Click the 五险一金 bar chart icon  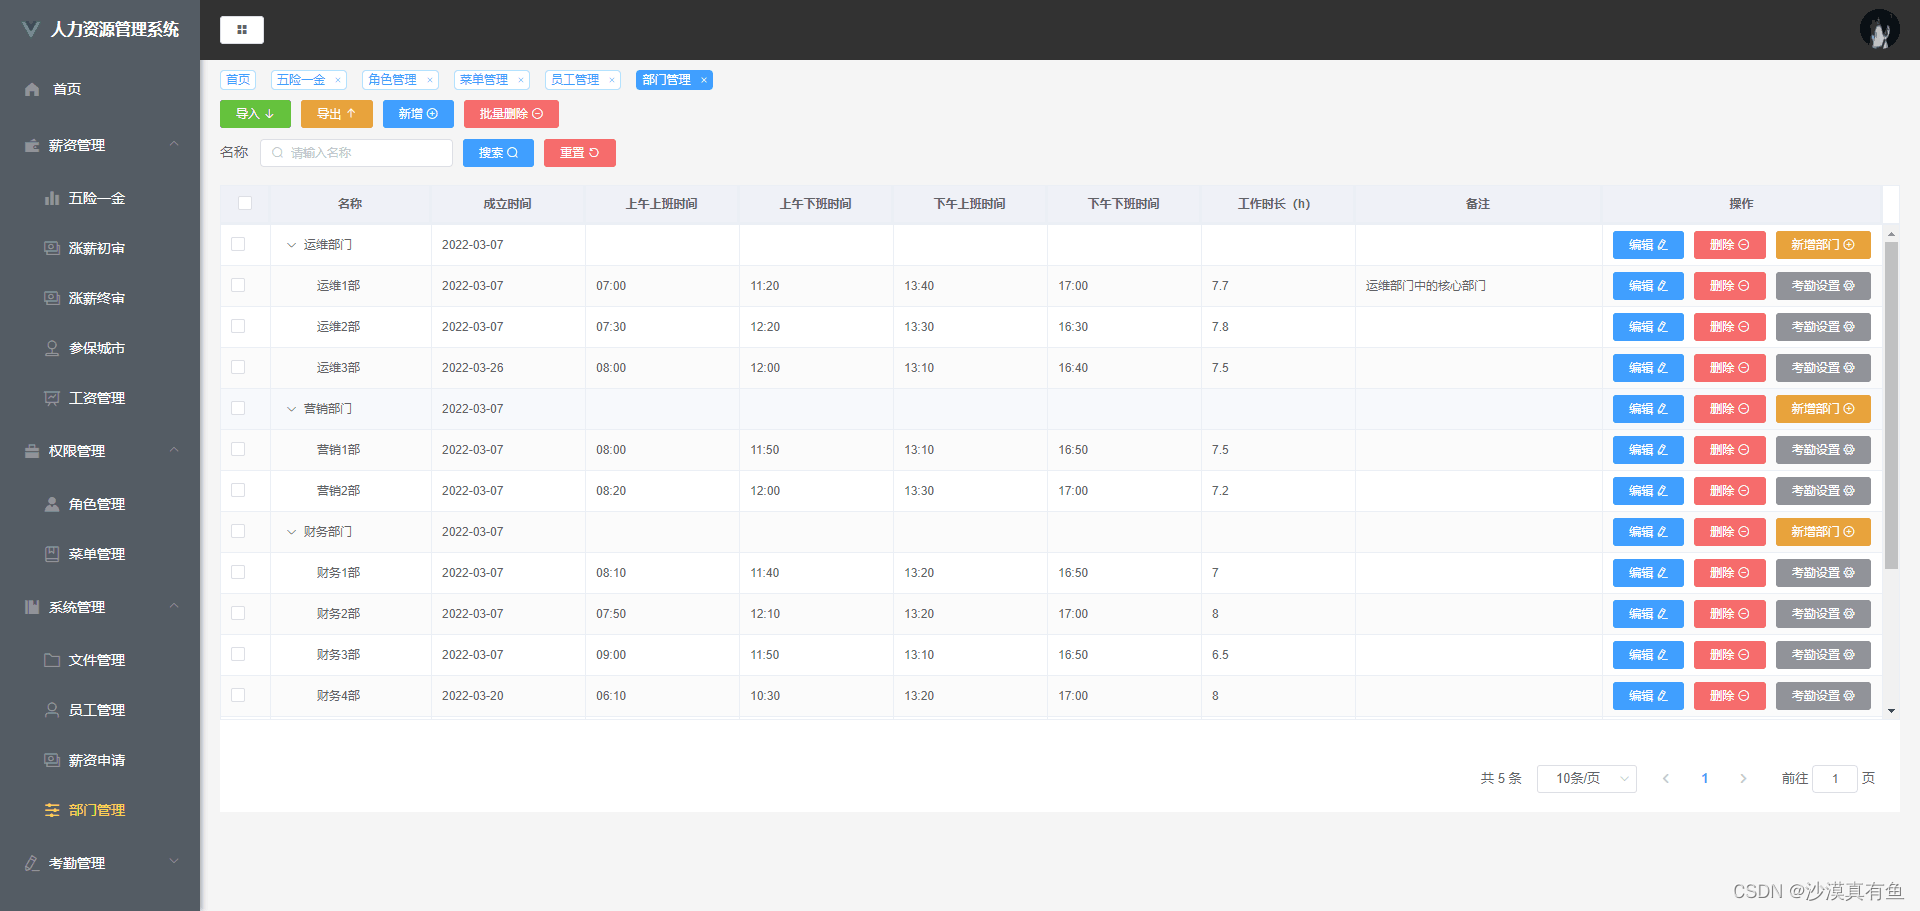pyautogui.click(x=52, y=198)
